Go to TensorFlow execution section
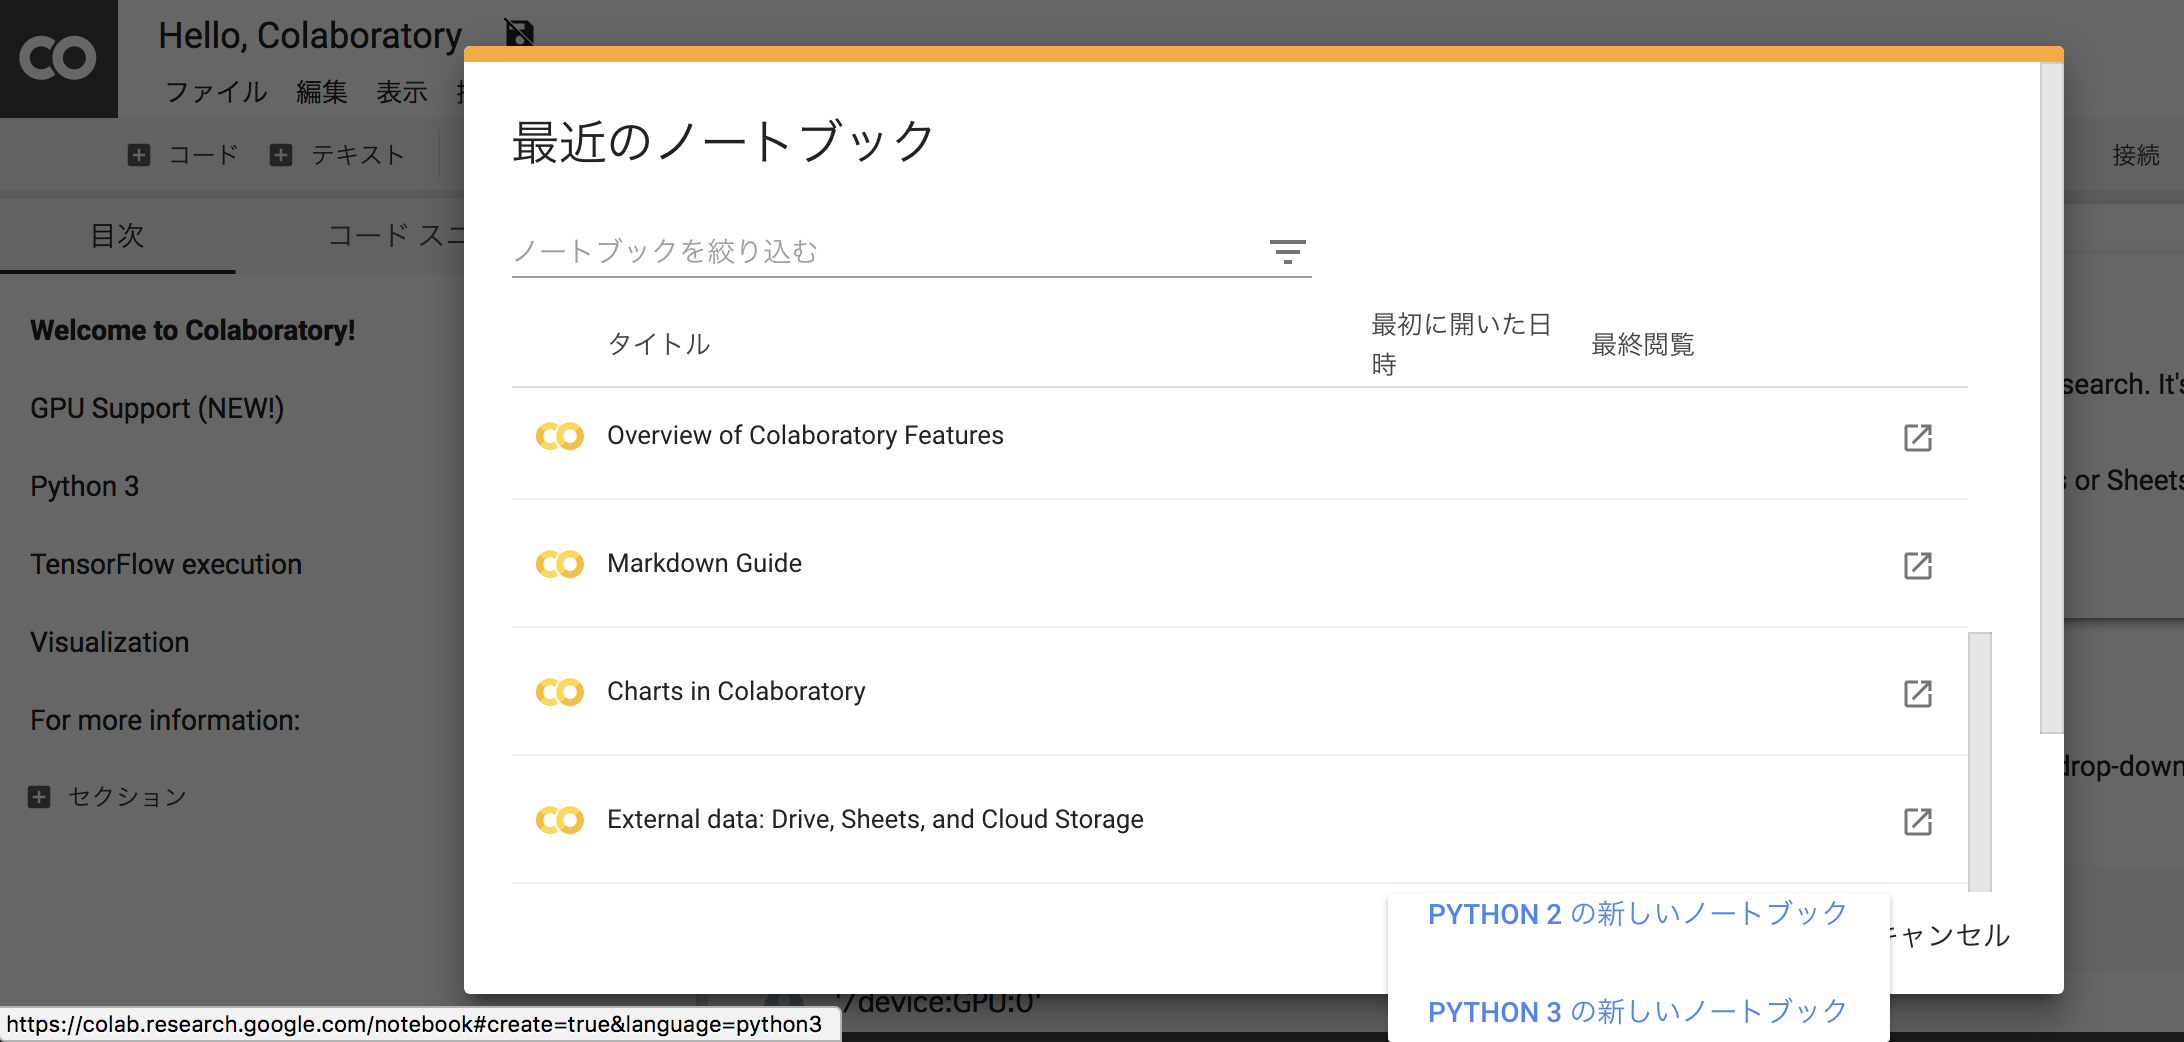Image resolution: width=2184 pixels, height=1042 pixels. click(166, 565)
